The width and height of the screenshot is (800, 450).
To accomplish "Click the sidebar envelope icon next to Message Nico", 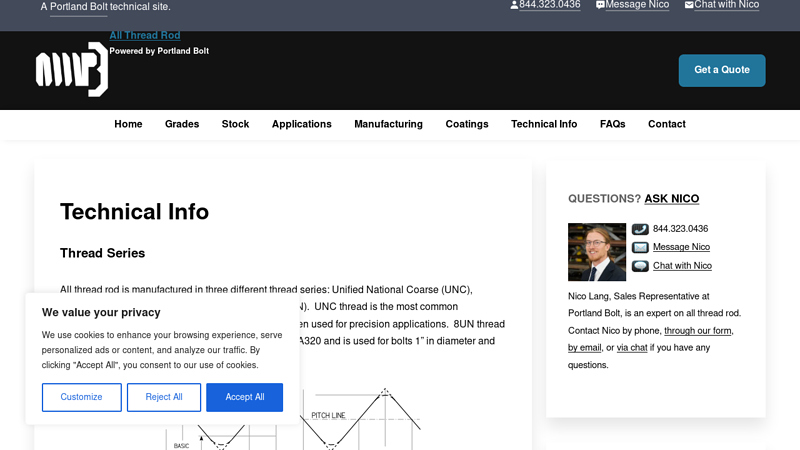I will point(640,247).
